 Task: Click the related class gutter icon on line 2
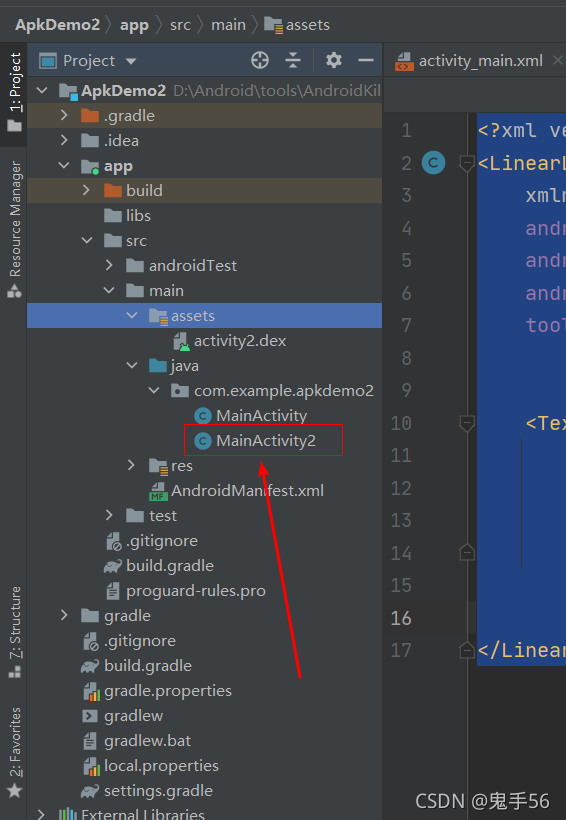(x=433, y=163)
